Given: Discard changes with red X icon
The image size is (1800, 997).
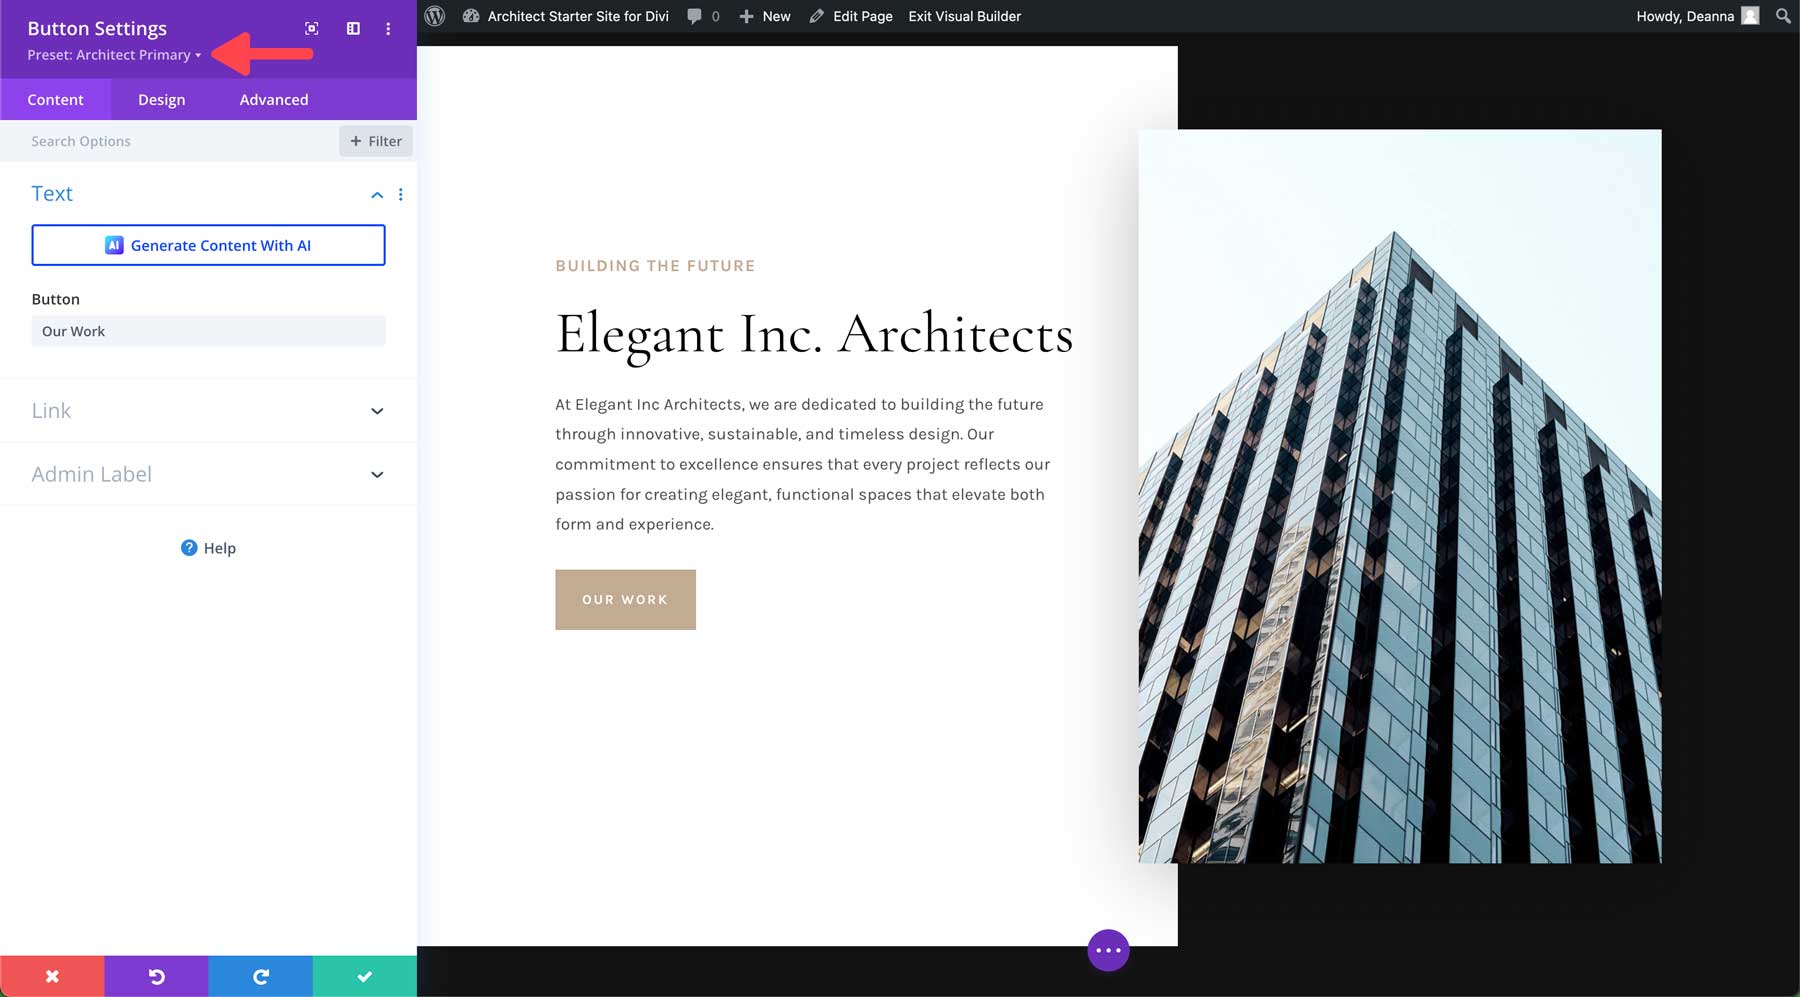Looking at the screenshot, I should [x=52, y=976].
